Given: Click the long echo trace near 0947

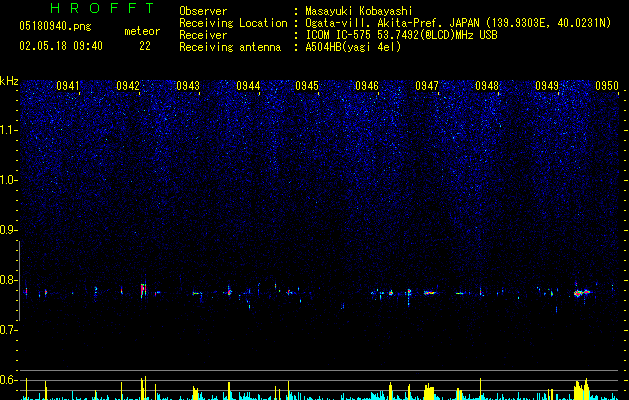Looking at the screenshot, I should click(x=430, y=293).
